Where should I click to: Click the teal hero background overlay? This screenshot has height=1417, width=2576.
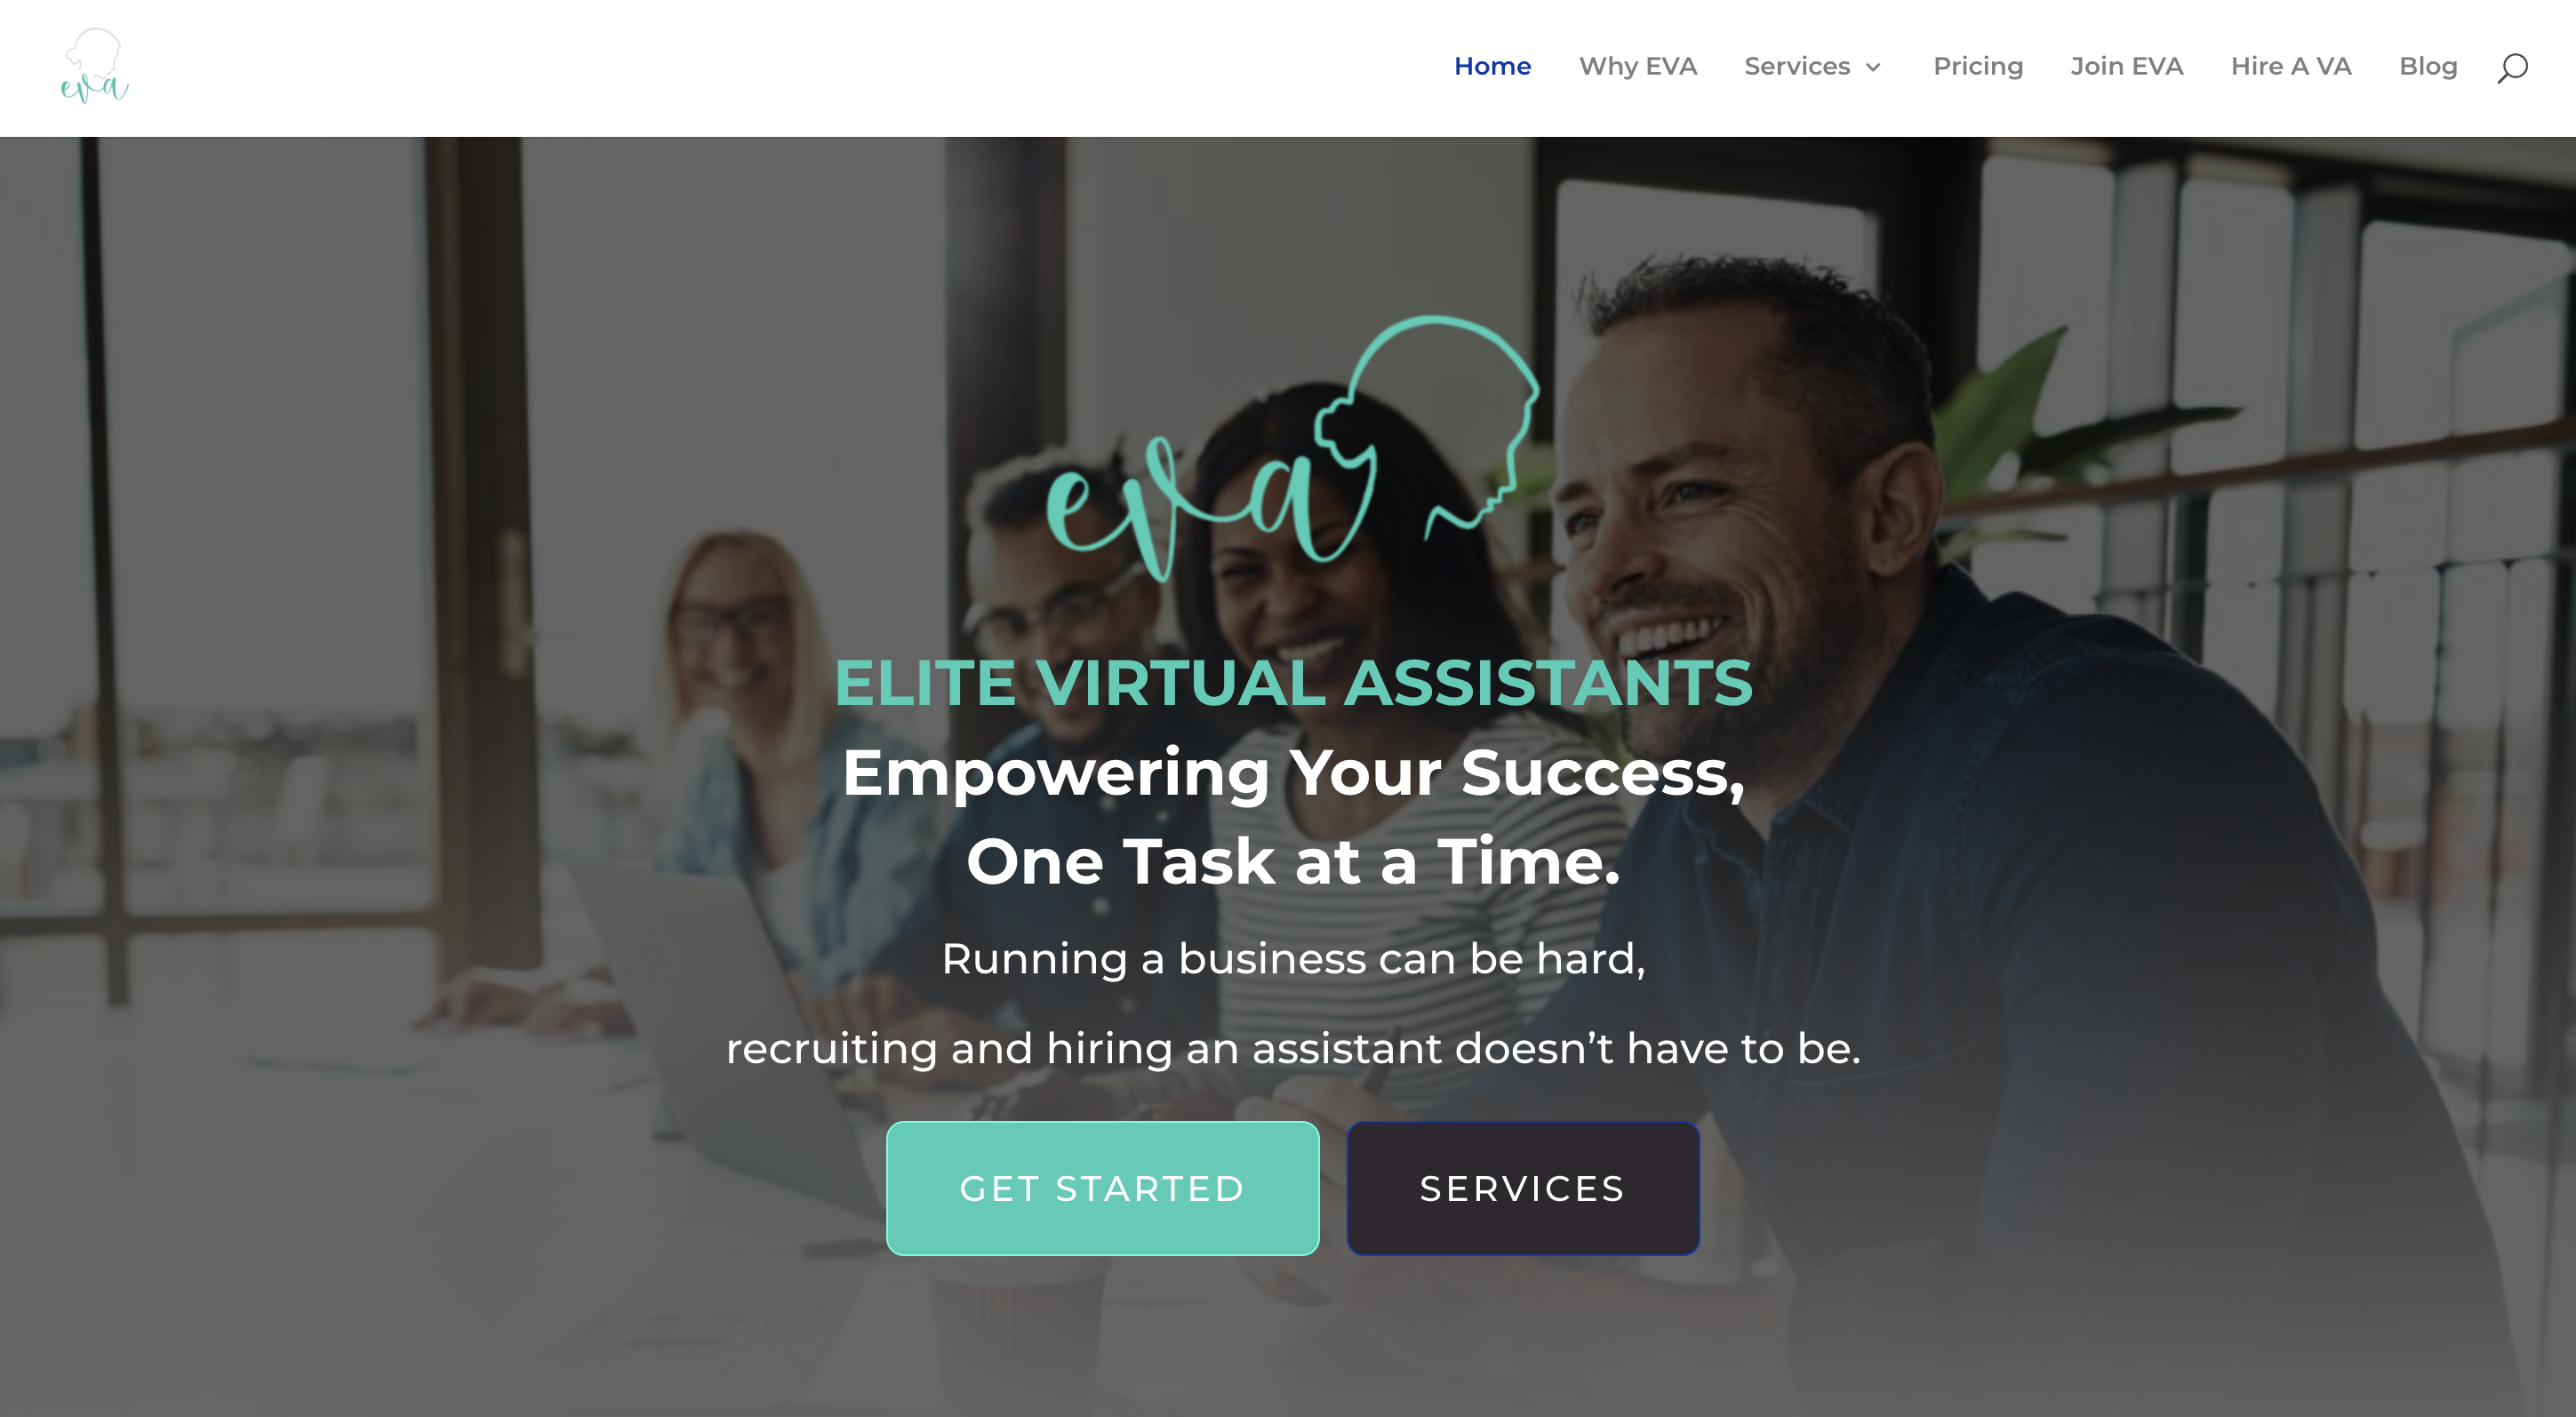click(1287, 777)
